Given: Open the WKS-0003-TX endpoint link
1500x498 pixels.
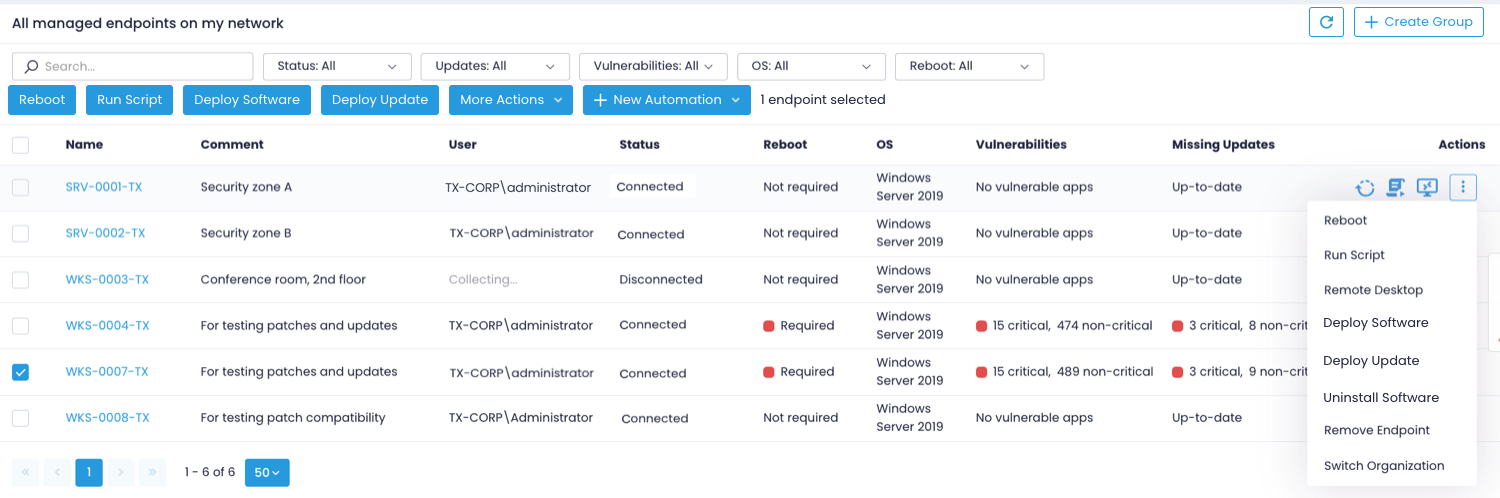Looking at the screenshot, I should click(x=107, y=280).
